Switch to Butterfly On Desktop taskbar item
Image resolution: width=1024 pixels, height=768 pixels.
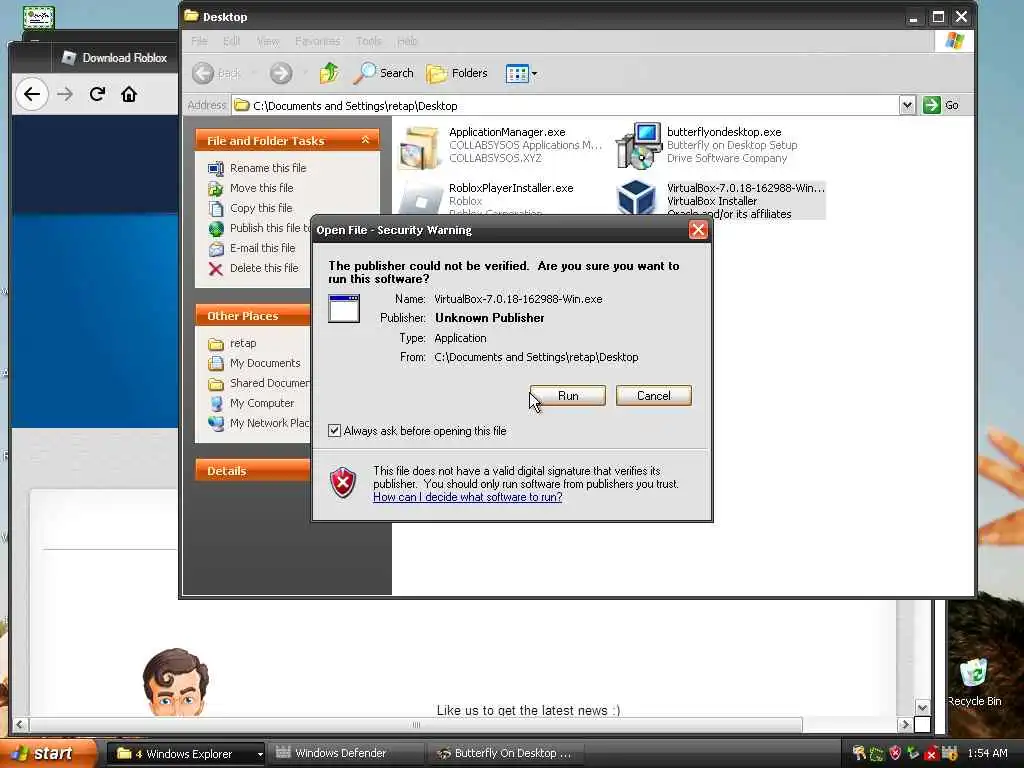pyautogui.click(x=506, y=754)
